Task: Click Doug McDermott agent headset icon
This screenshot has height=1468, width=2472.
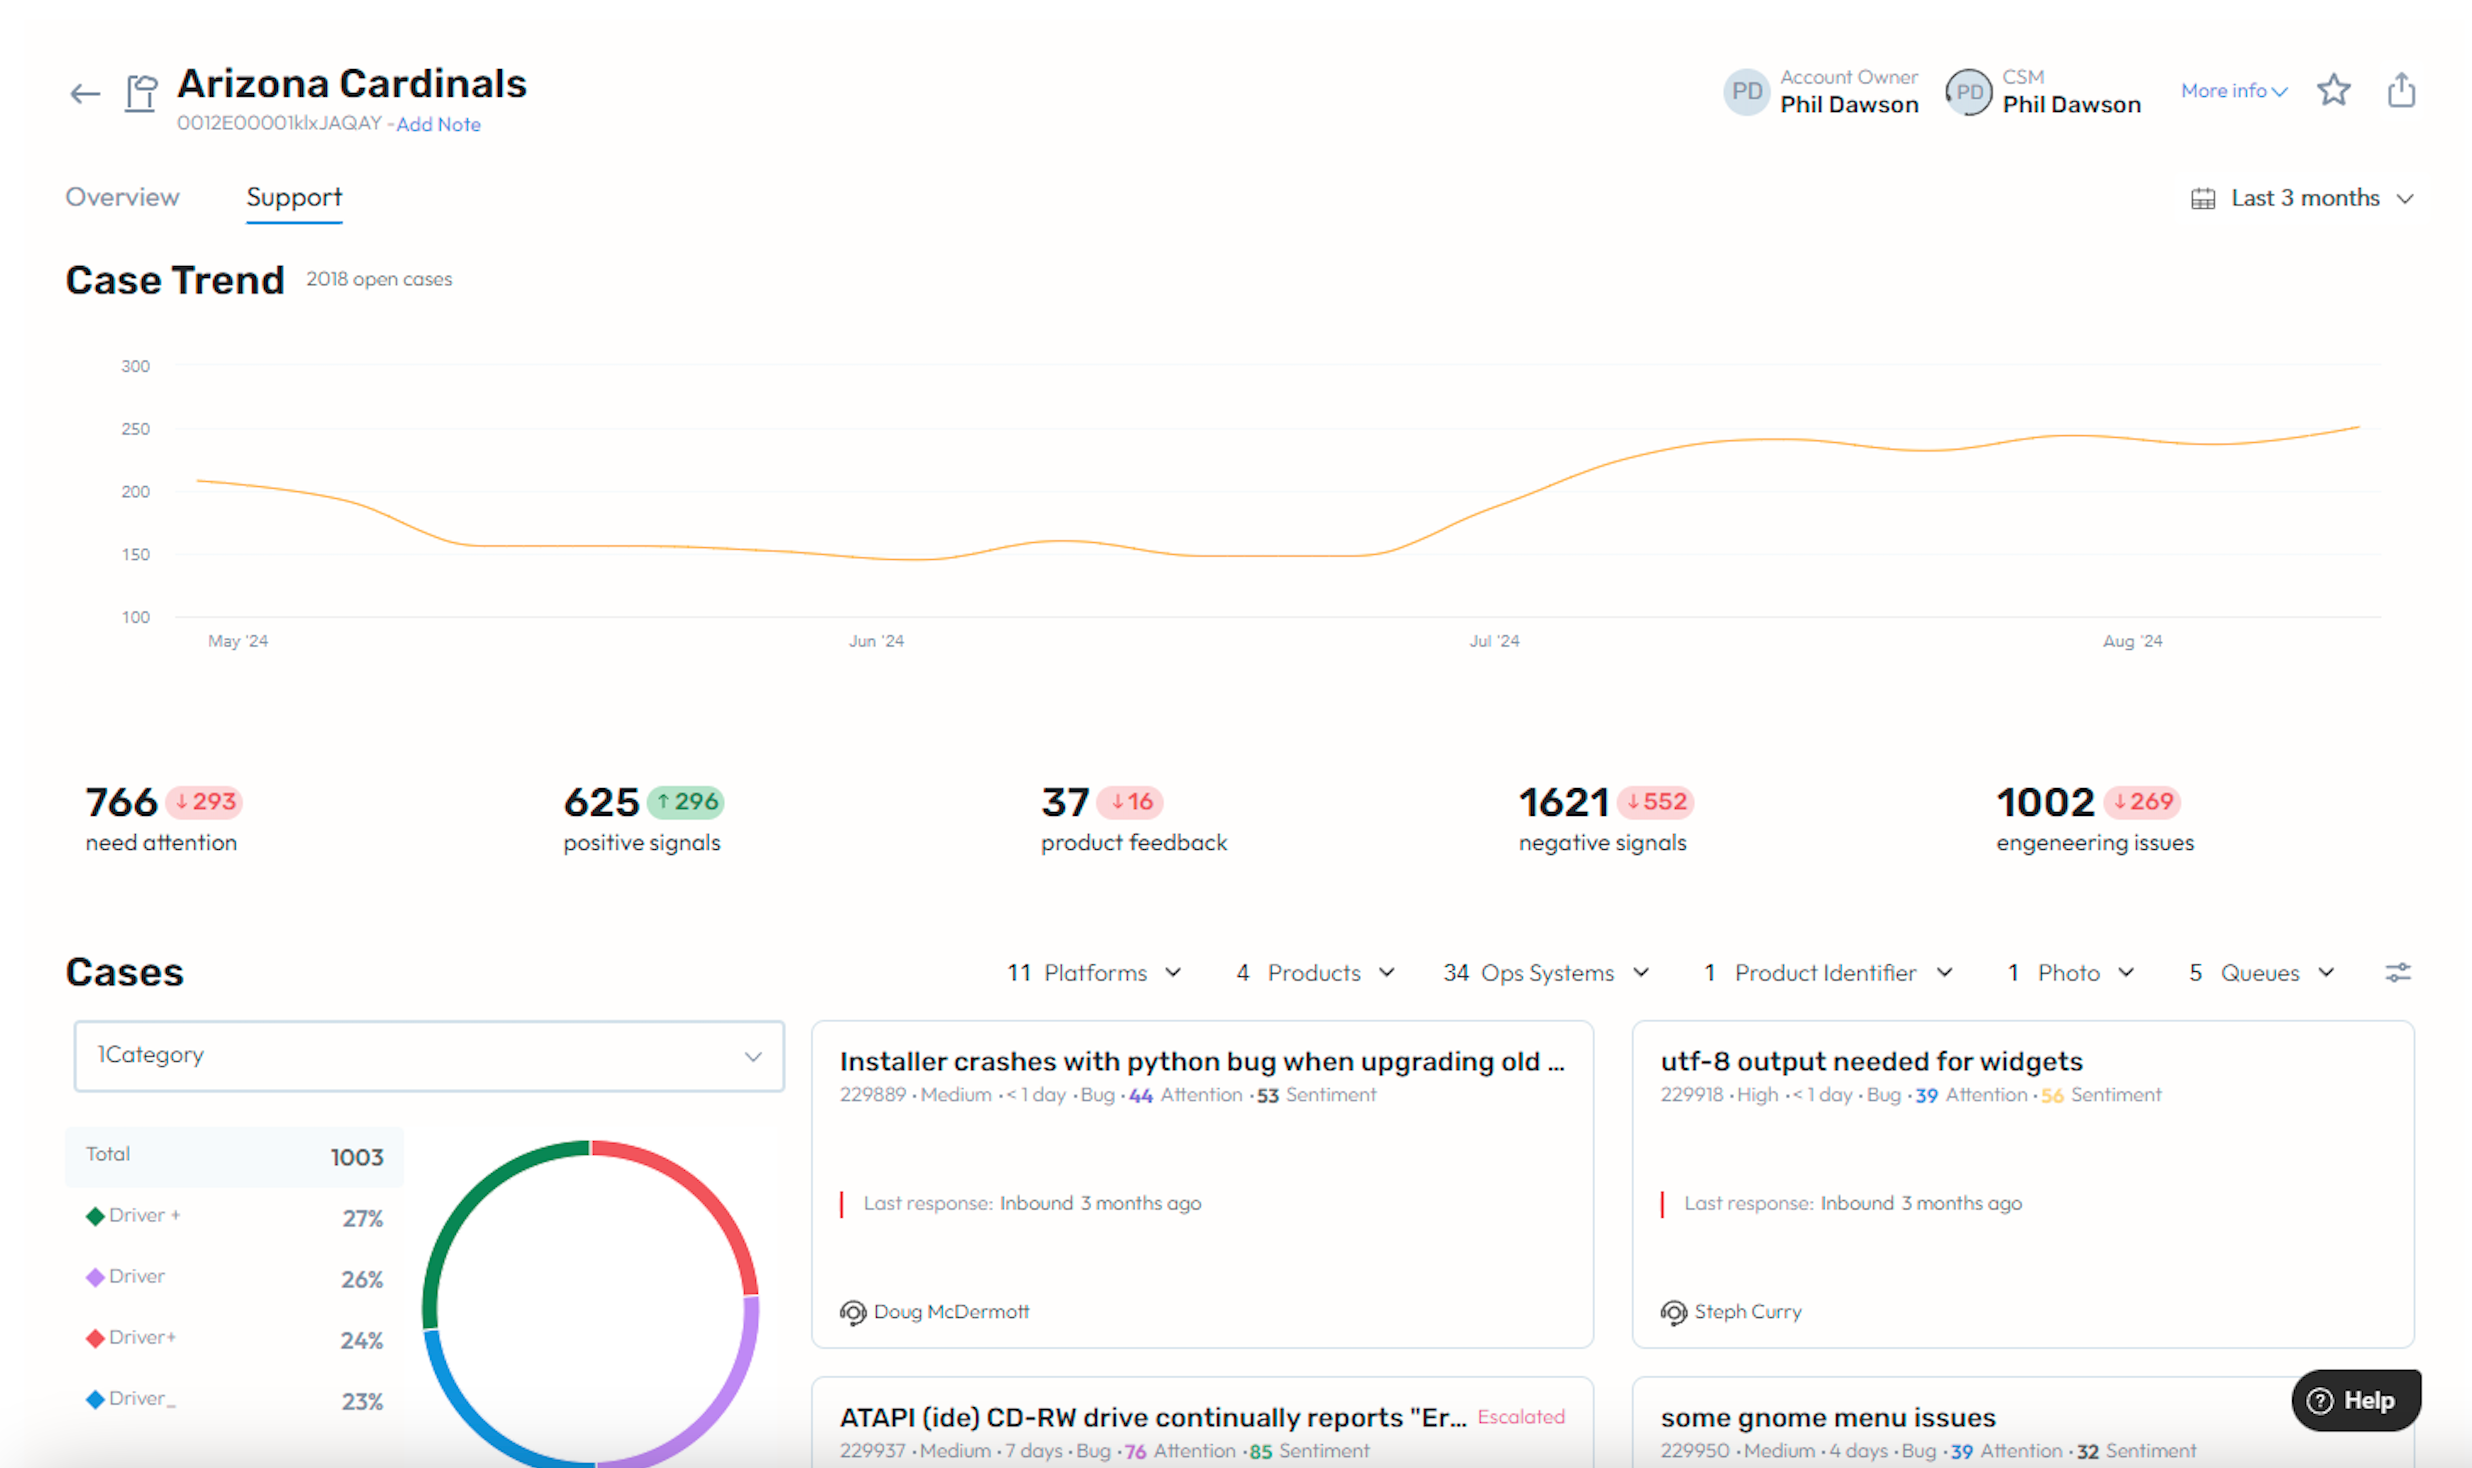Action: (853, 1312)
